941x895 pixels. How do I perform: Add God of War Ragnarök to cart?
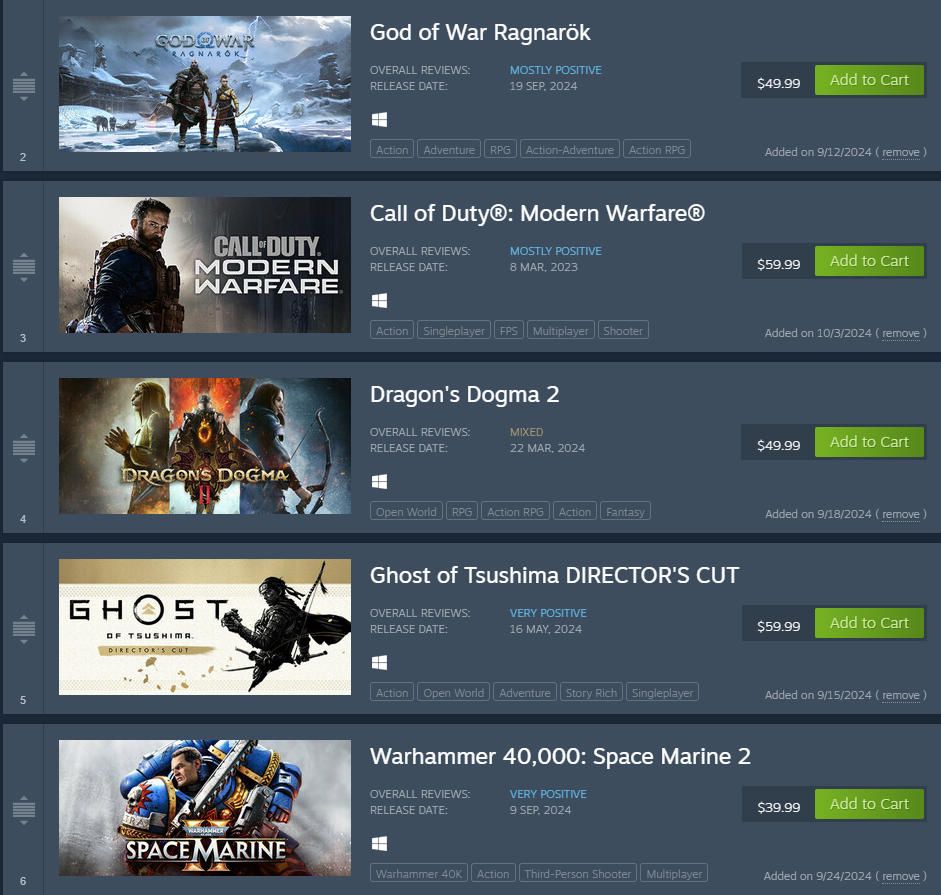[869, 80]
